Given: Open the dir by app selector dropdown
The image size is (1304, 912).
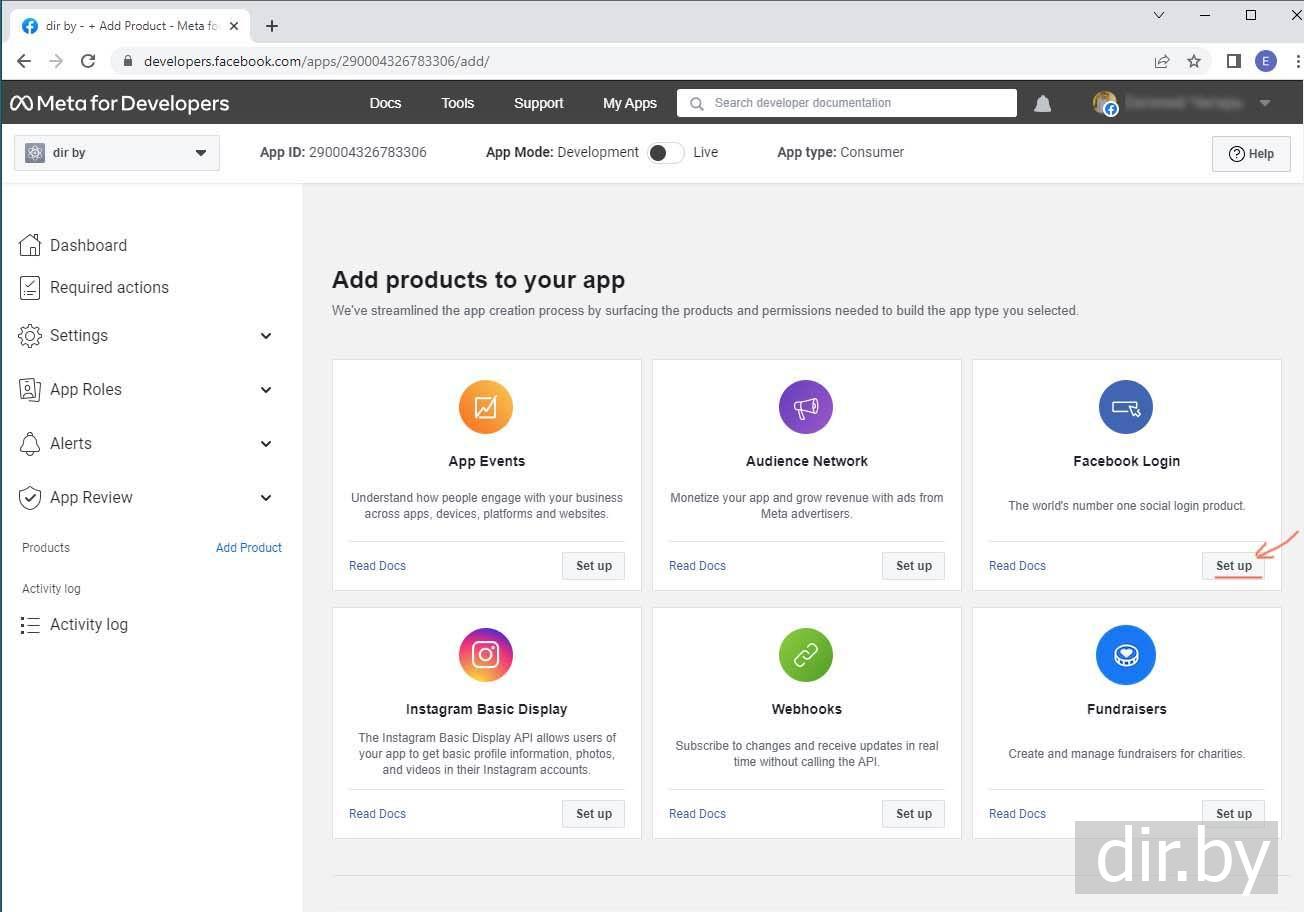Looking at the screenshot, I should click(x=117, y=153).
